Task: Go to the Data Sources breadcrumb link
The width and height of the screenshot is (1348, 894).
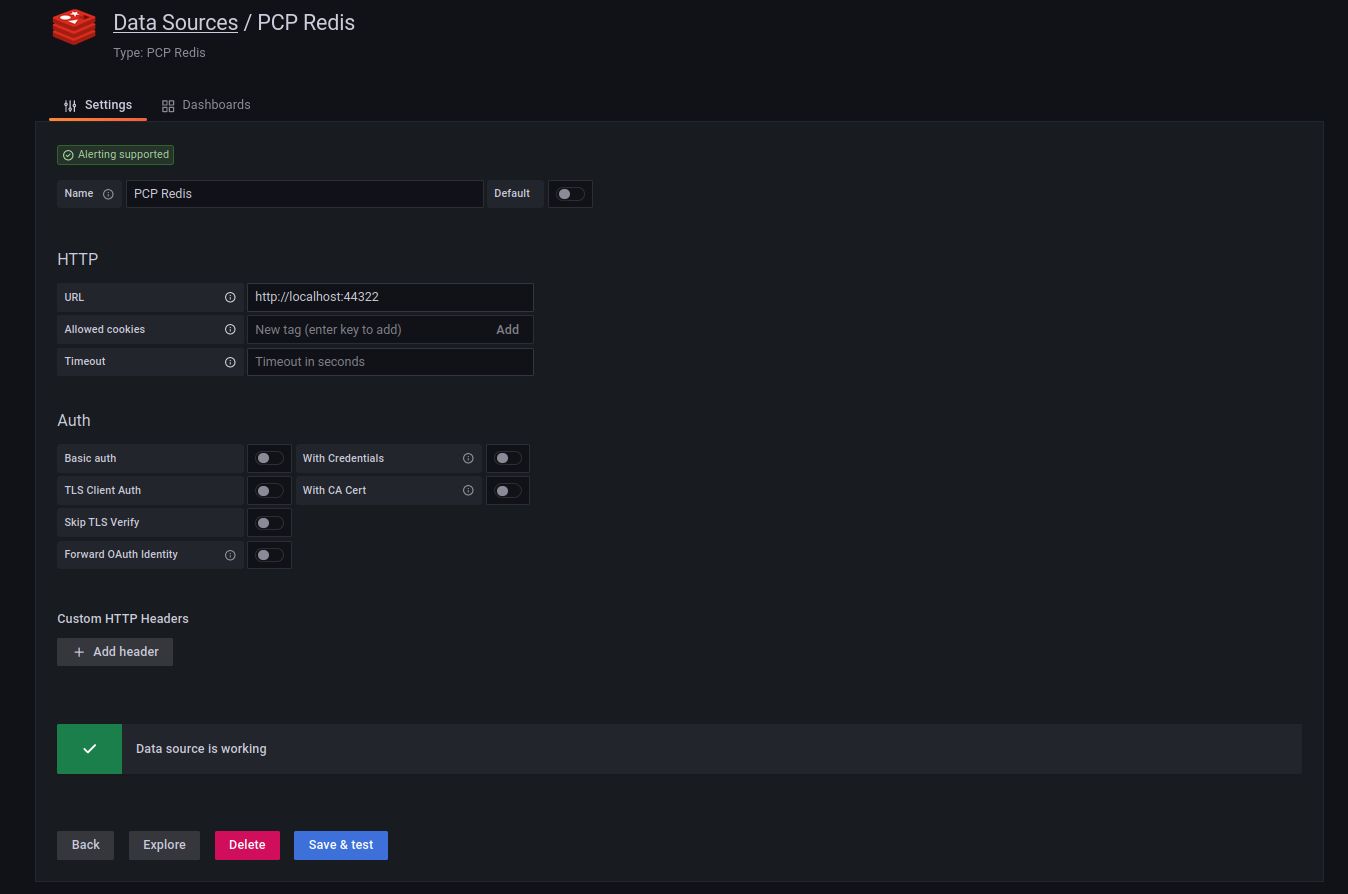Action: click(176, 22)
